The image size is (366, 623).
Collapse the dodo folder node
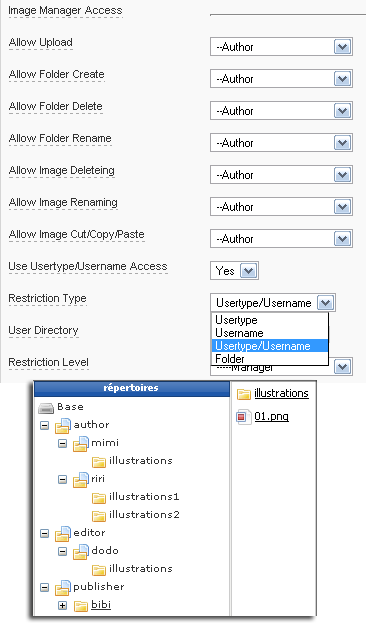[63, 551]
